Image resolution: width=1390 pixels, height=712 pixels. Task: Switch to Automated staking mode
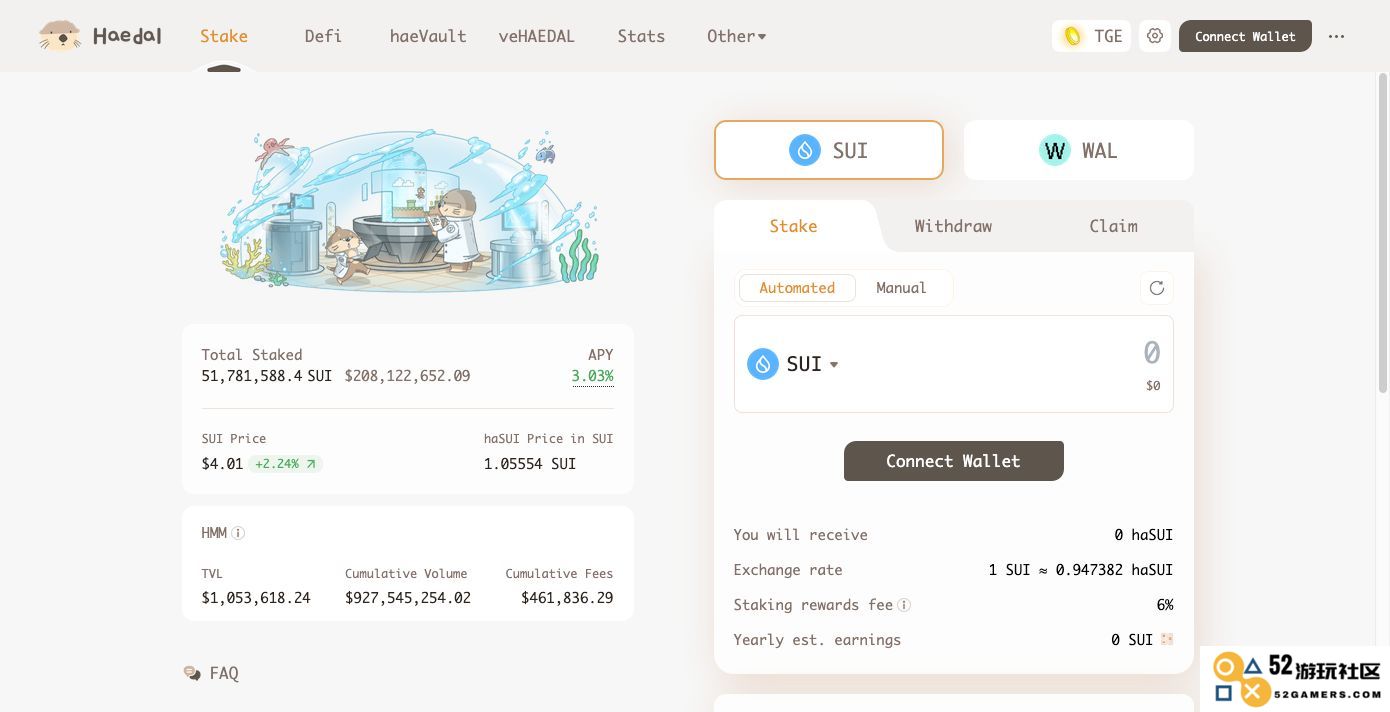(x=797, y=288)
